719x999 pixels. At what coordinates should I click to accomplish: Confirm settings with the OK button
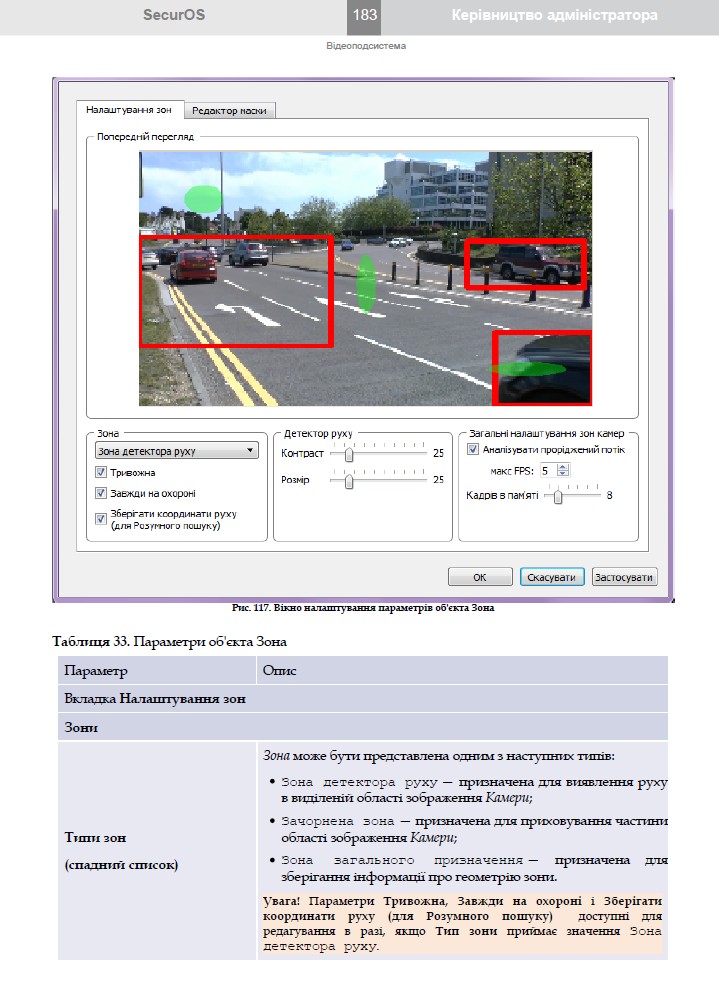click(480, 577)
